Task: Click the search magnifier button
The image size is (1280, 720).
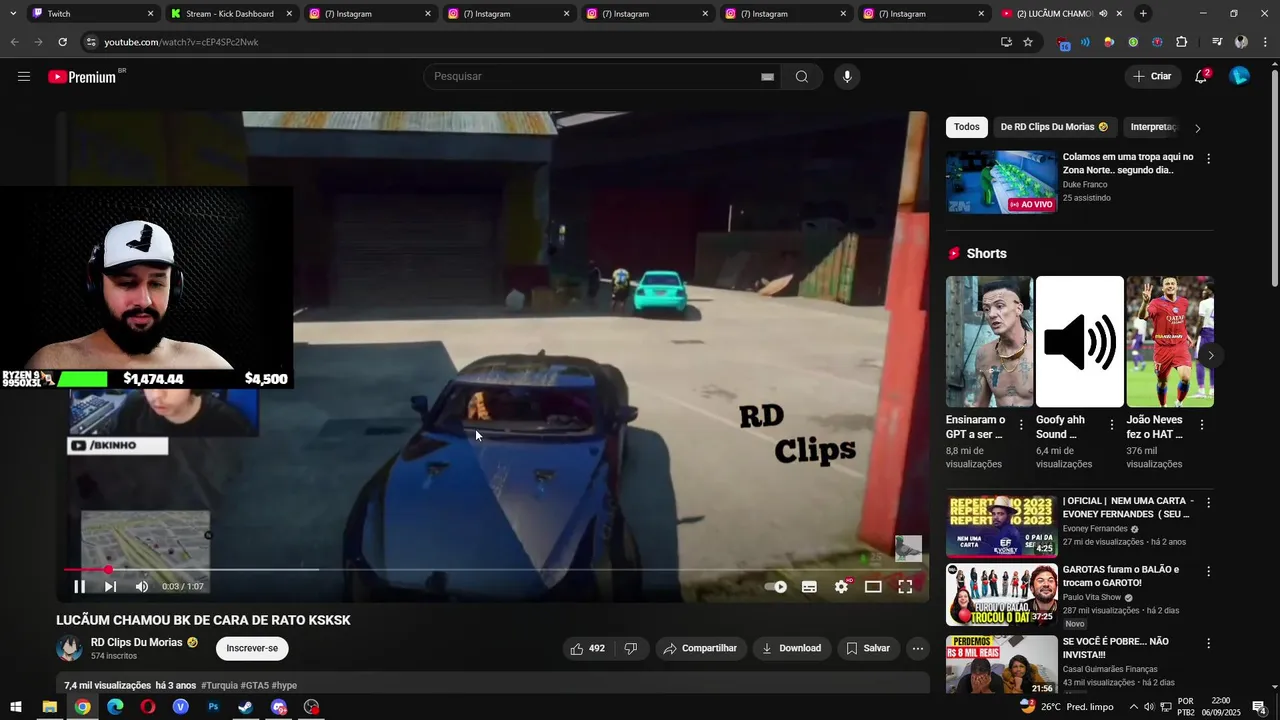Action: point(802,77)
